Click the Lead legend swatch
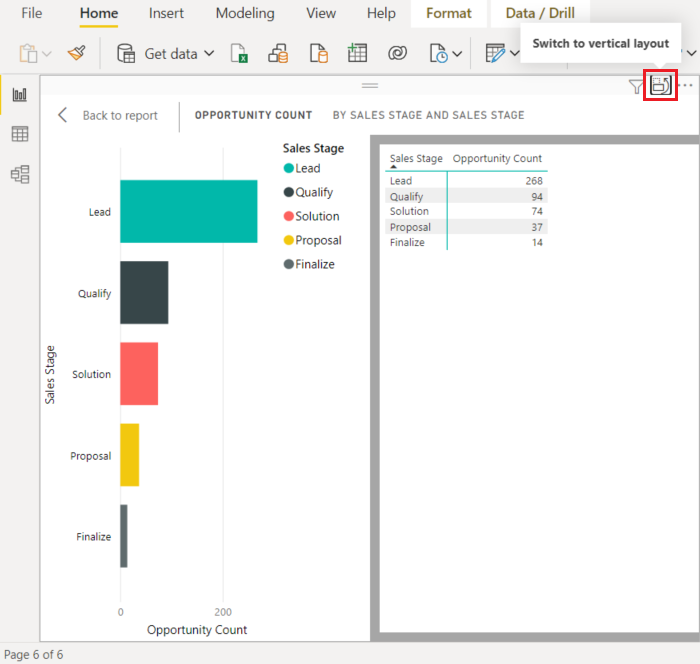Image resolution: width=700 pixels, height=664 pixels. point(288,168)
